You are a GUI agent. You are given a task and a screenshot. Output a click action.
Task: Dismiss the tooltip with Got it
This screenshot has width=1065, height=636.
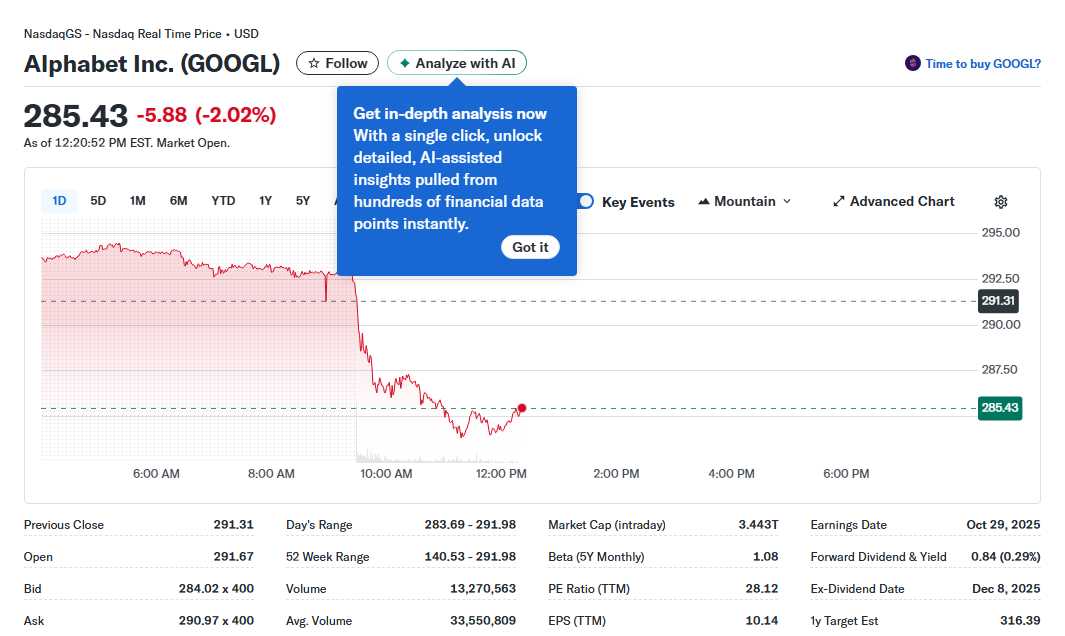pos(530,247)
